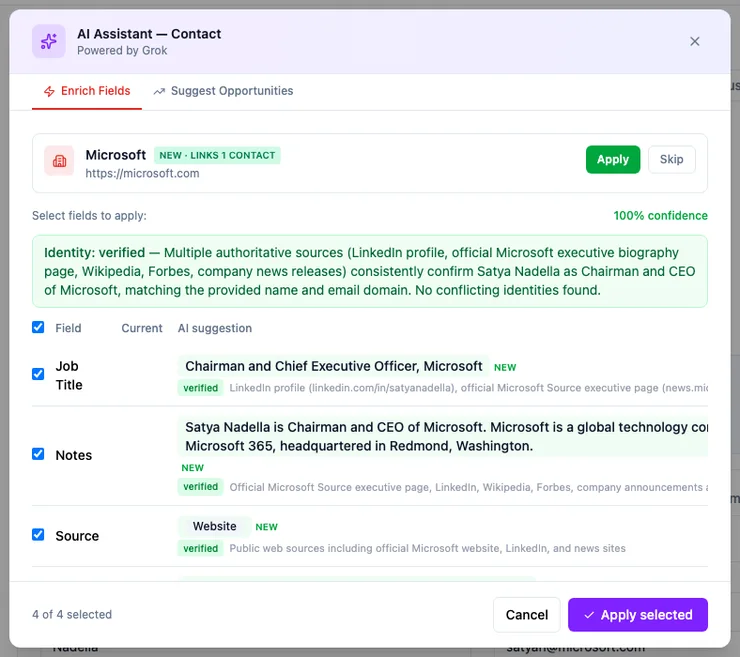The width and height of the screenshot is (740, 657).
Task: Toggle the select-all fields checkbox
Action: click(38, 327)
